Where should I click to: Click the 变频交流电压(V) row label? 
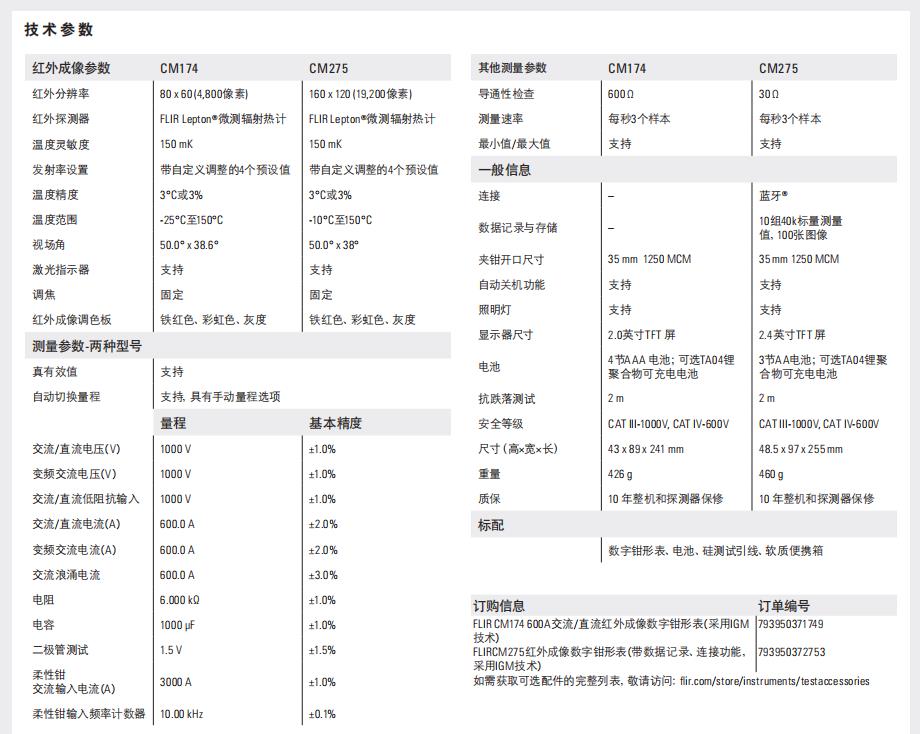75,474
